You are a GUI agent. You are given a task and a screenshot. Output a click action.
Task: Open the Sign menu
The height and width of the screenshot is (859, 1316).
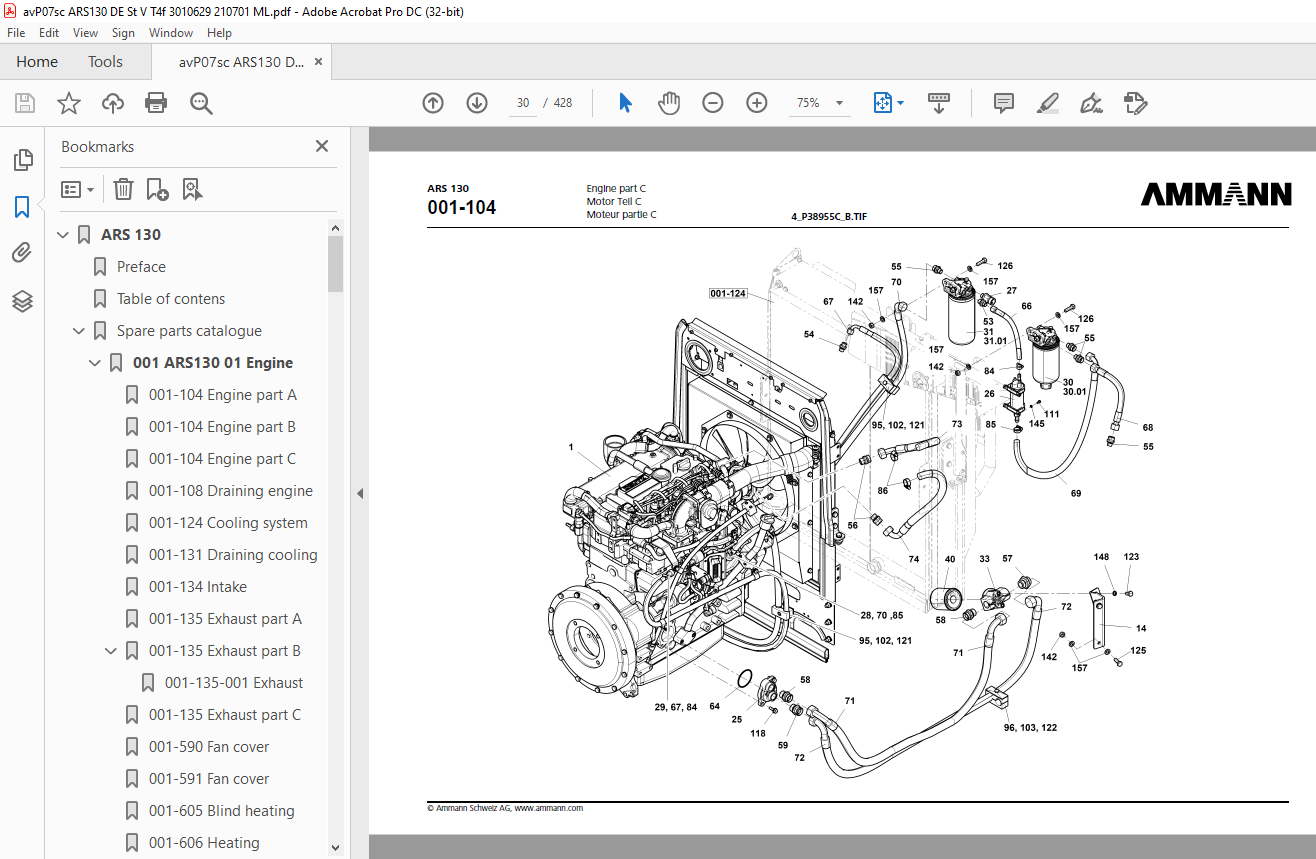(123, 33)
